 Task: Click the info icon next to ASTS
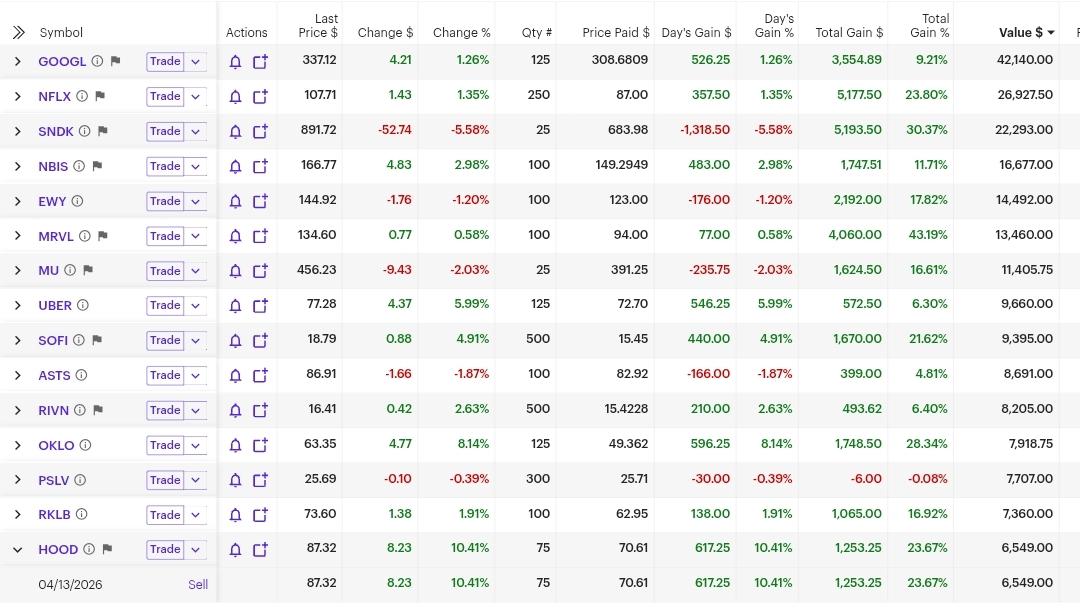click(82, 376)
